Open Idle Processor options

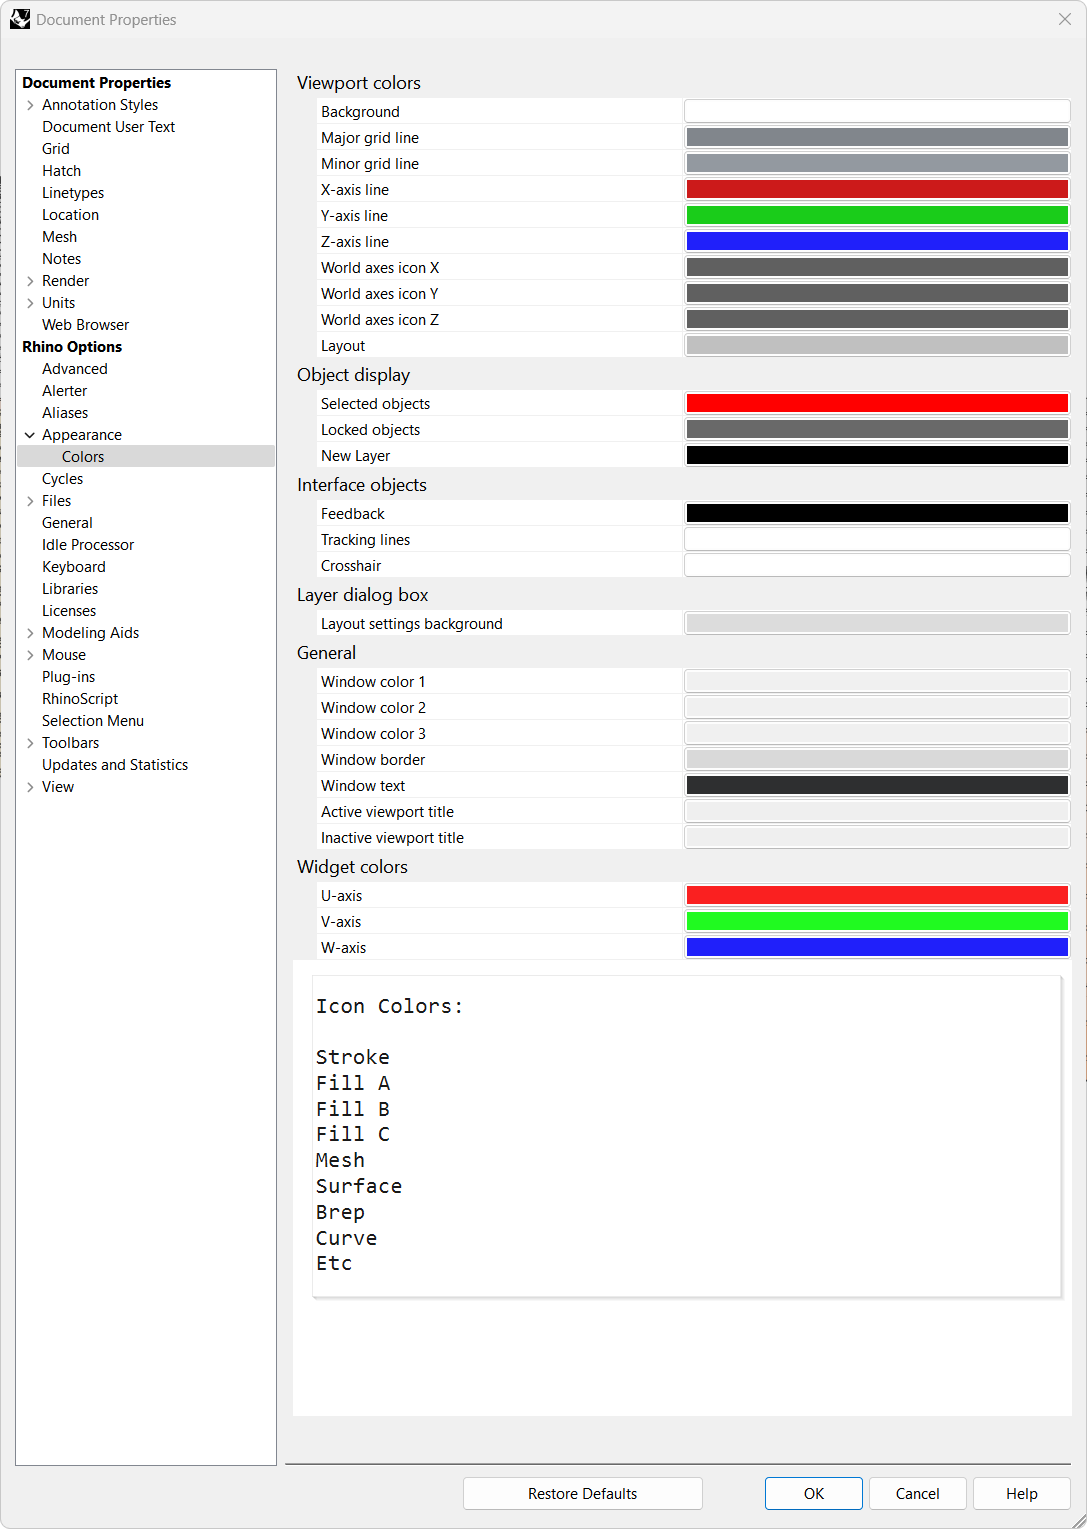tap(88, 545)
